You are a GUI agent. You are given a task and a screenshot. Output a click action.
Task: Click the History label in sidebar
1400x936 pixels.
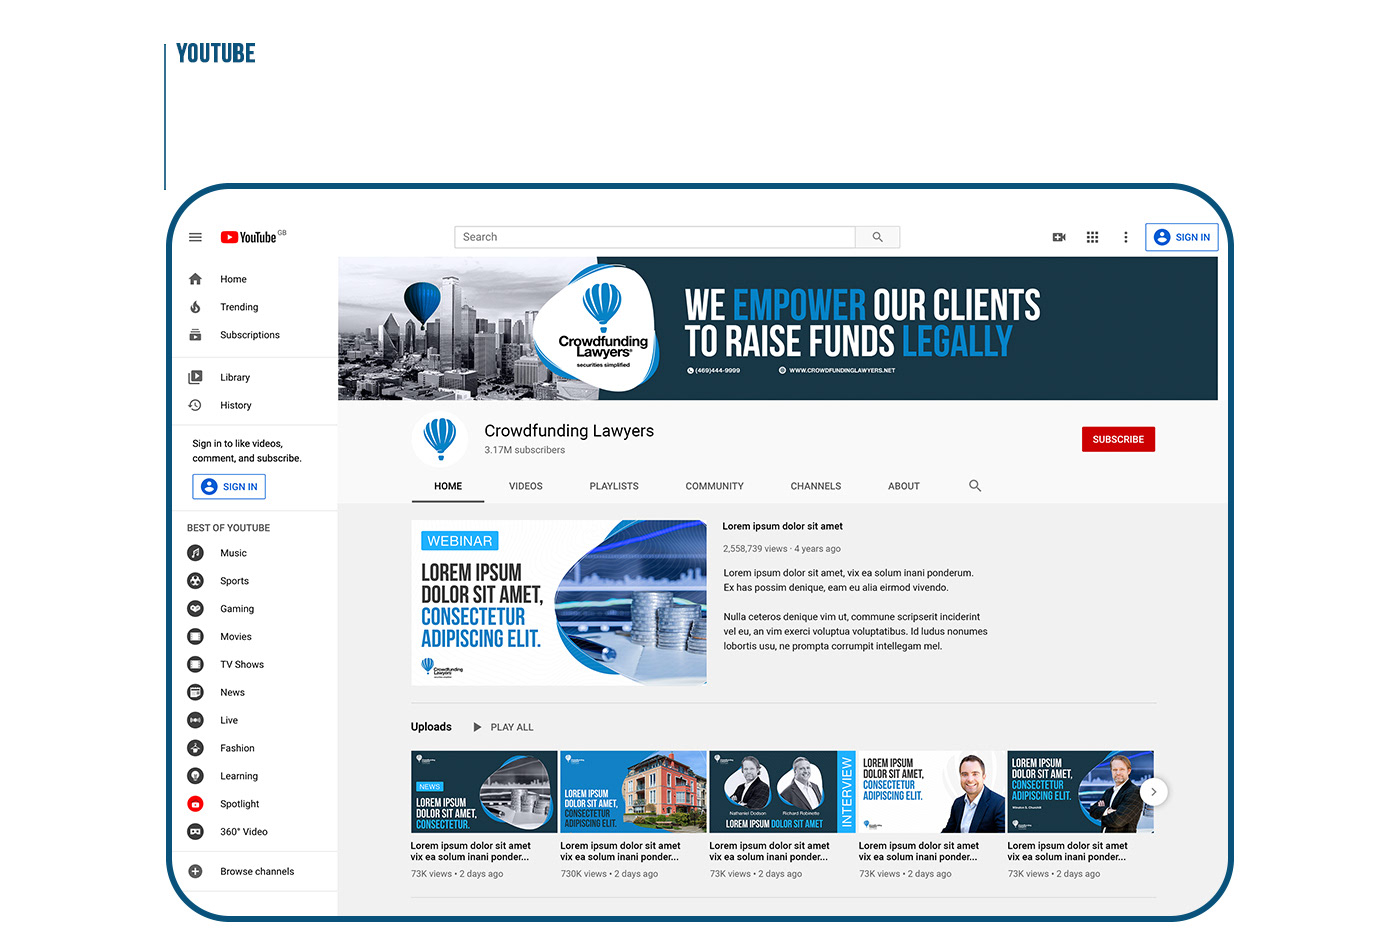tap(236, 405)
